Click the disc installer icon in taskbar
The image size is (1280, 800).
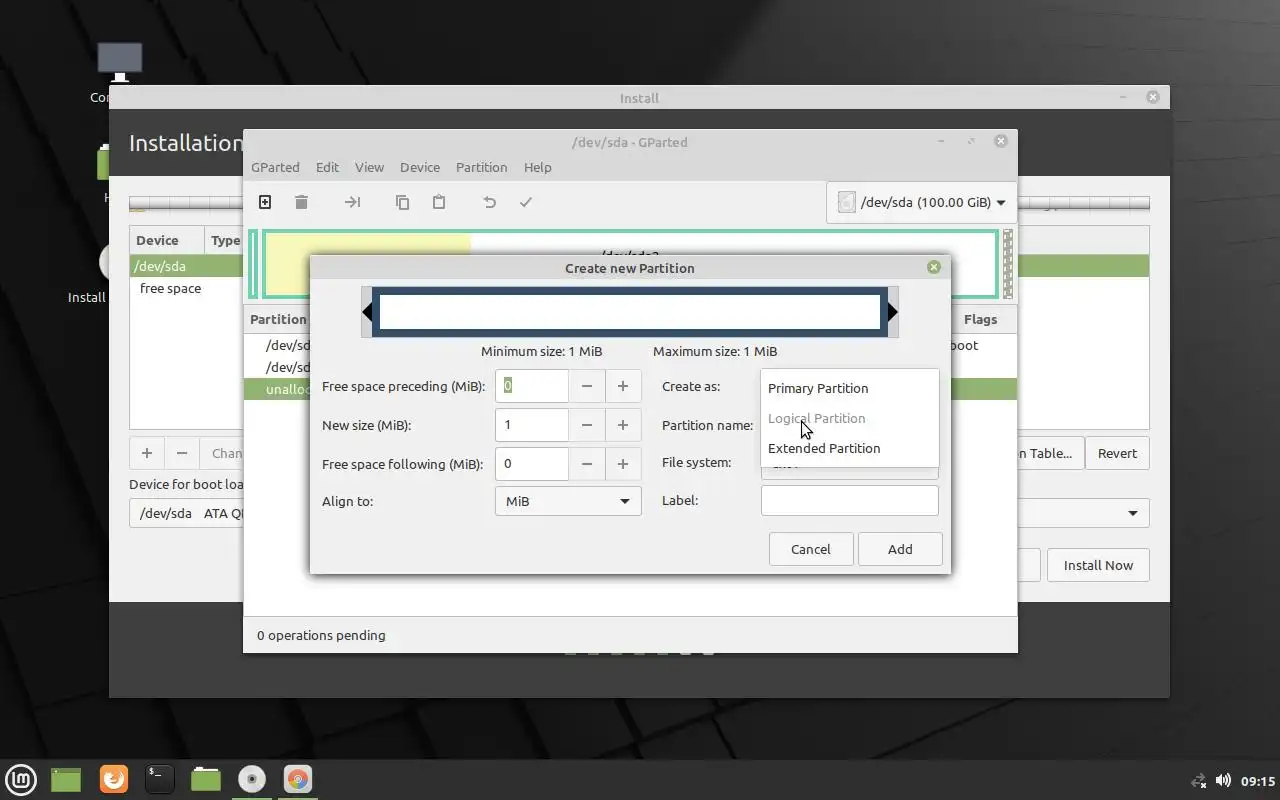click(252, 779)
